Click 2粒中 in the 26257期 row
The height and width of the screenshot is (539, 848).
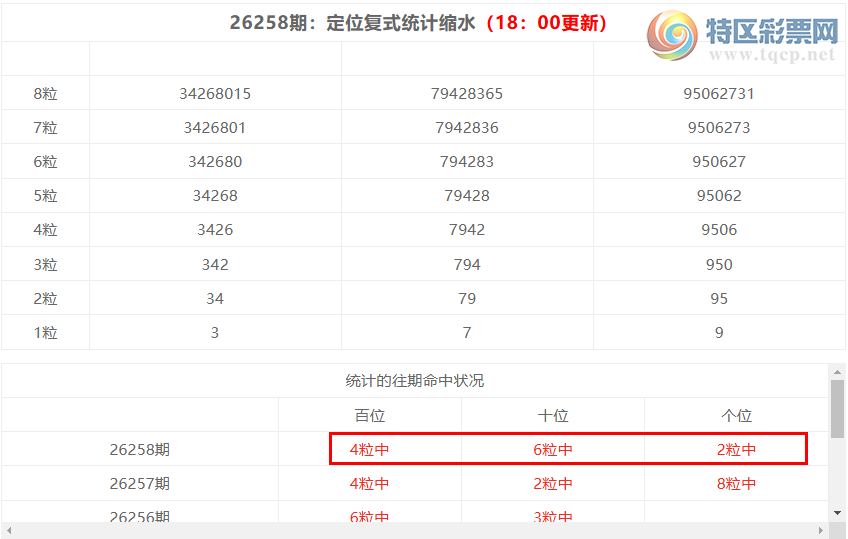click(553, 483)
